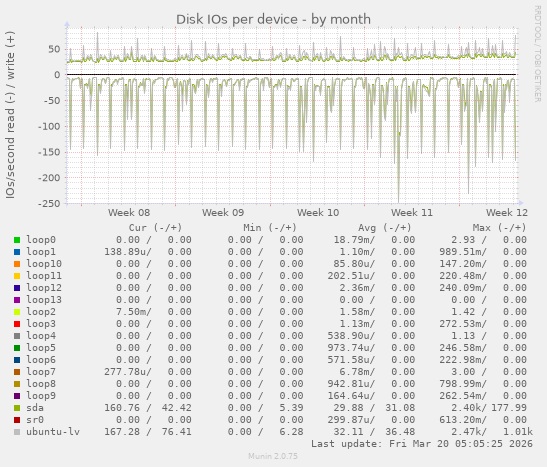Select the loop8 device label
The image size is (547, 467).
click(41, 384)
